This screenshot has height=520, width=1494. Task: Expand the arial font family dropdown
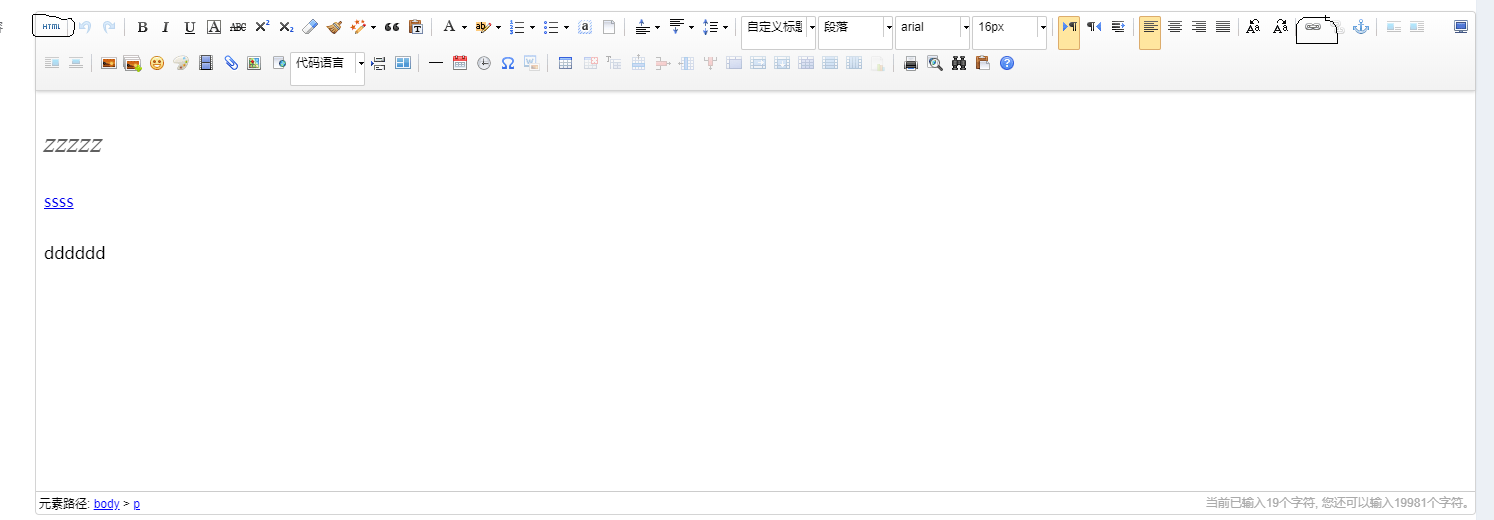(x=966, y=27)
